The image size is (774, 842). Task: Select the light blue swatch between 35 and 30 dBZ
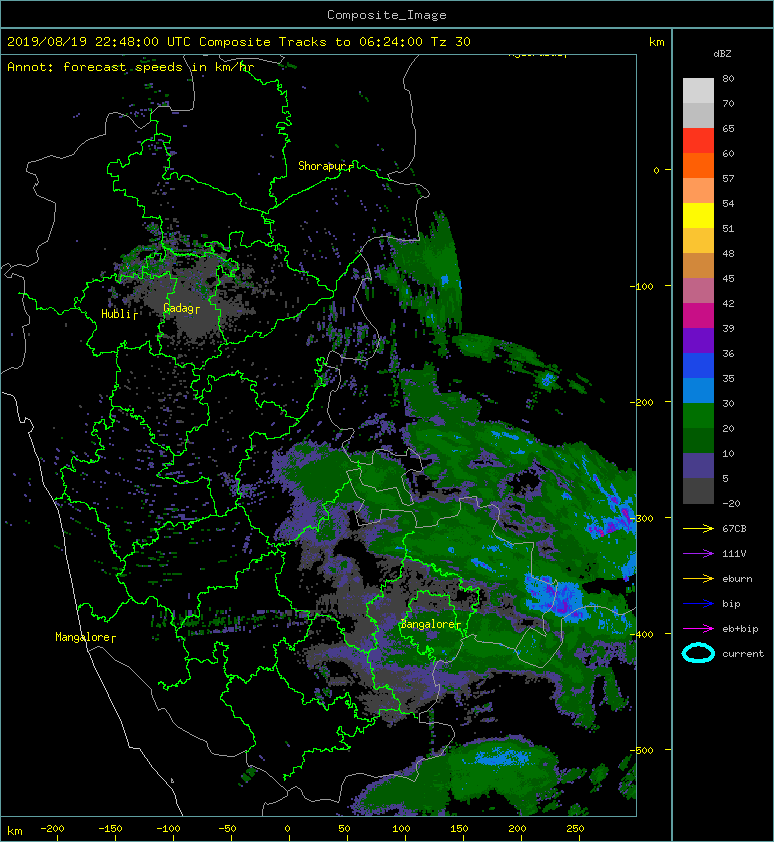[698, 390]
